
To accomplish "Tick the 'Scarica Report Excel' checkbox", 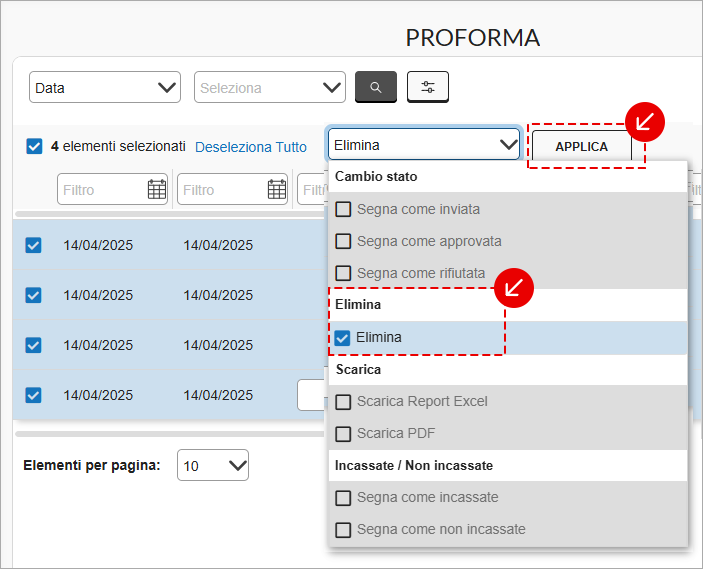I will click(343, 402).
